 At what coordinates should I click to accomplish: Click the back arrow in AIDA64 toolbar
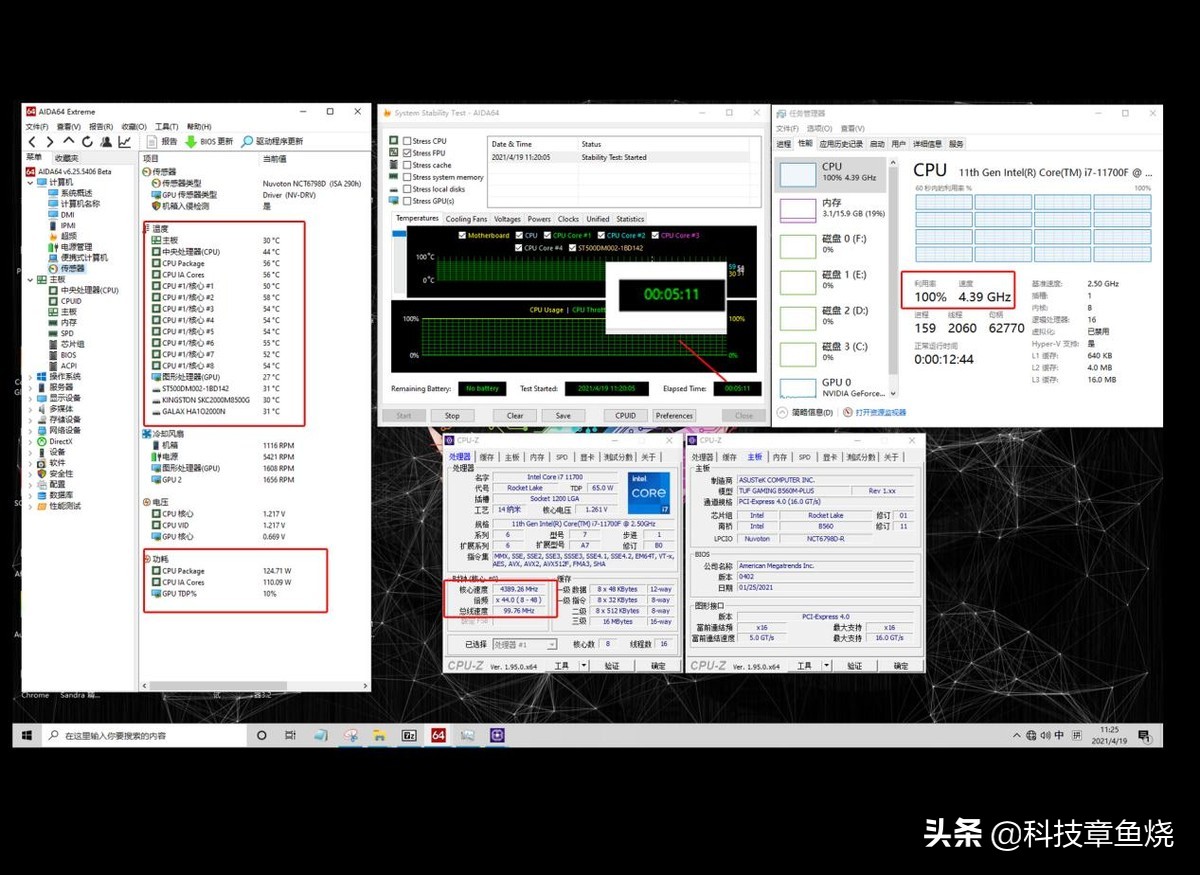click(x=32, y=141)
